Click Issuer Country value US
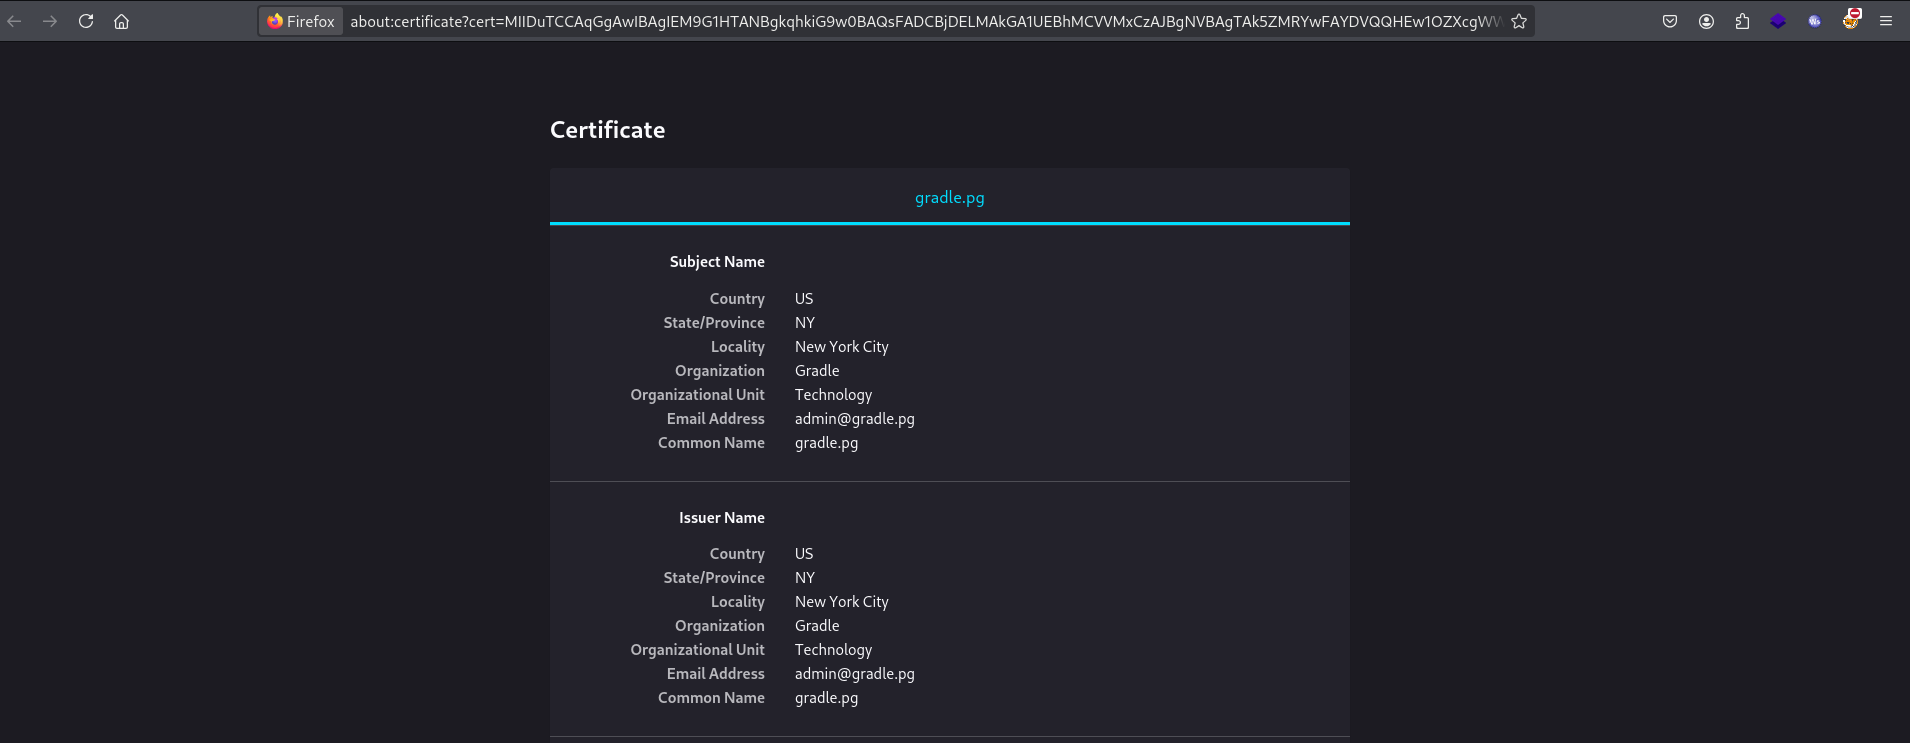 tap(804, 554)
